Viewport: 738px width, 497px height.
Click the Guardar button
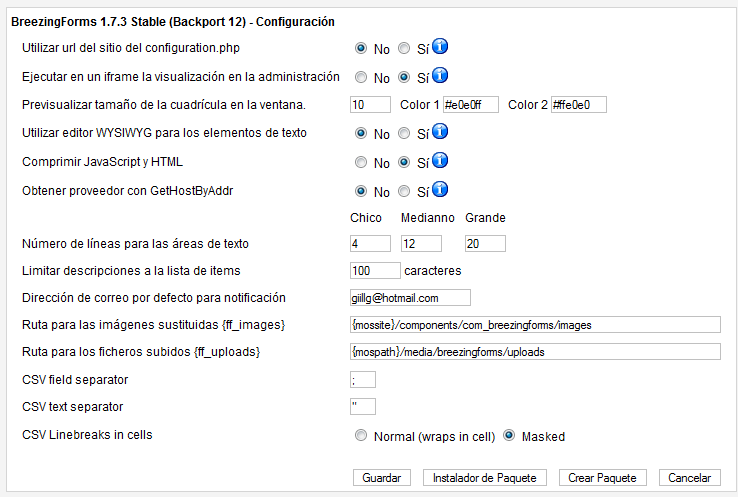coord(382,478)
